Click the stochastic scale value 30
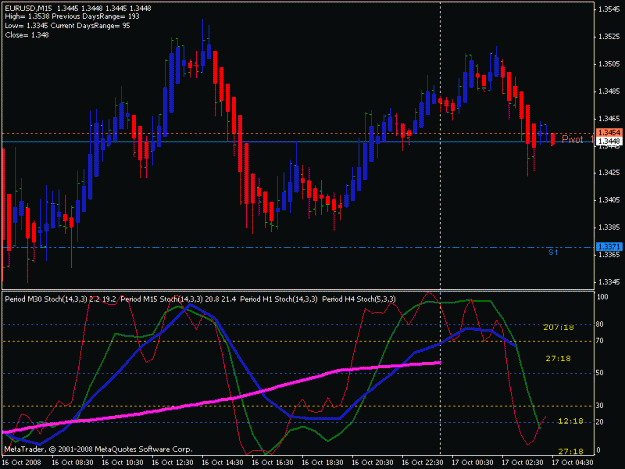 600,406
